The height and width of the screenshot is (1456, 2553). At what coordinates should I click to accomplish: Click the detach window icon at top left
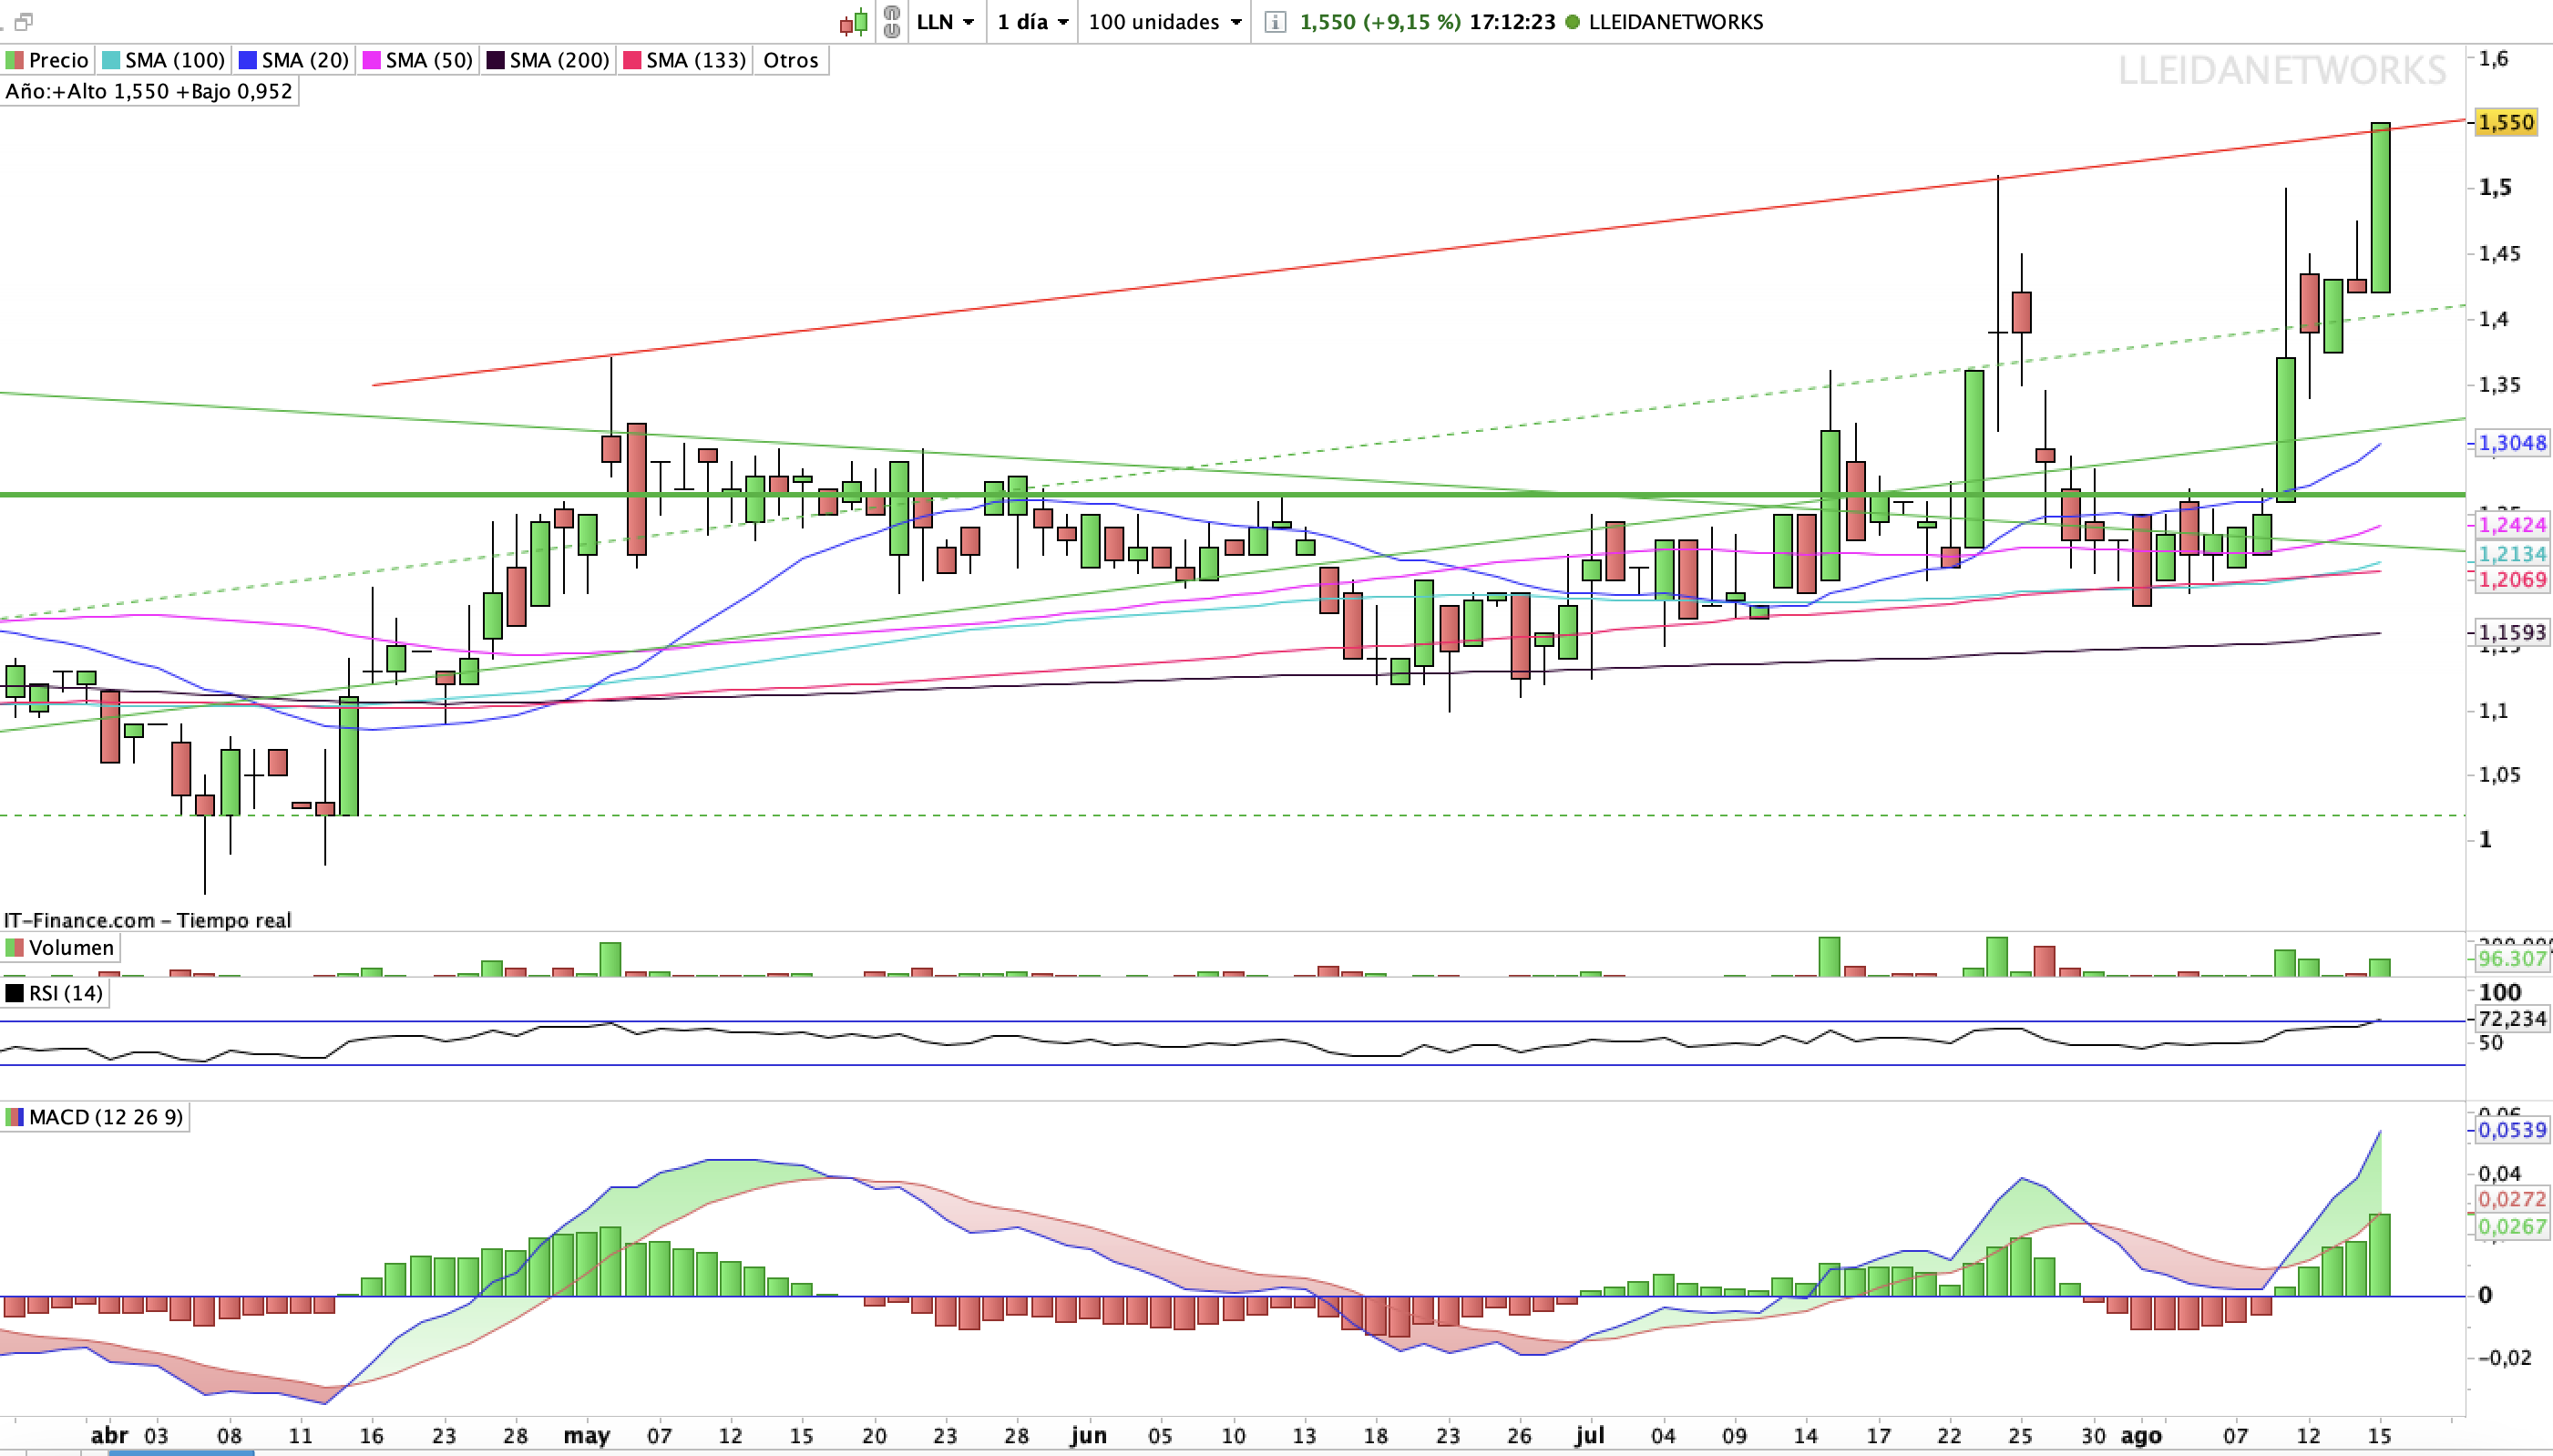pyautogui.click(x=24, y=21)
